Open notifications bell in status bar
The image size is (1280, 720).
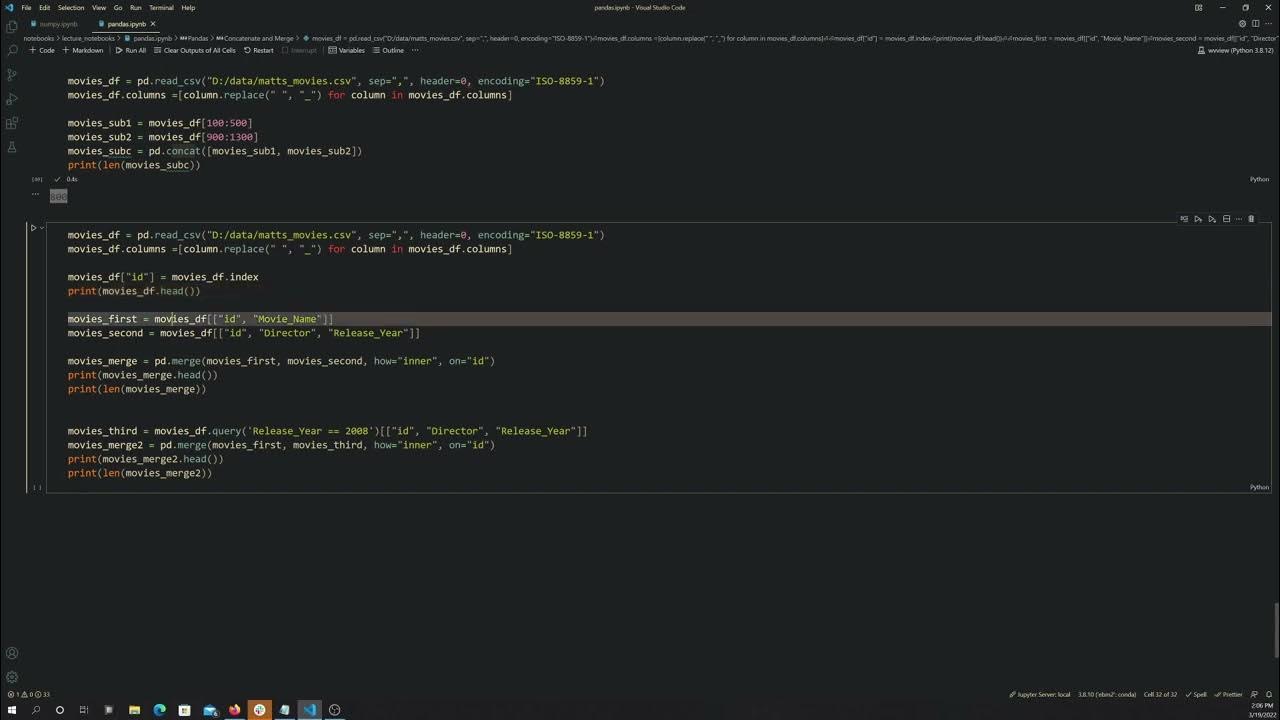(1271, 694)
